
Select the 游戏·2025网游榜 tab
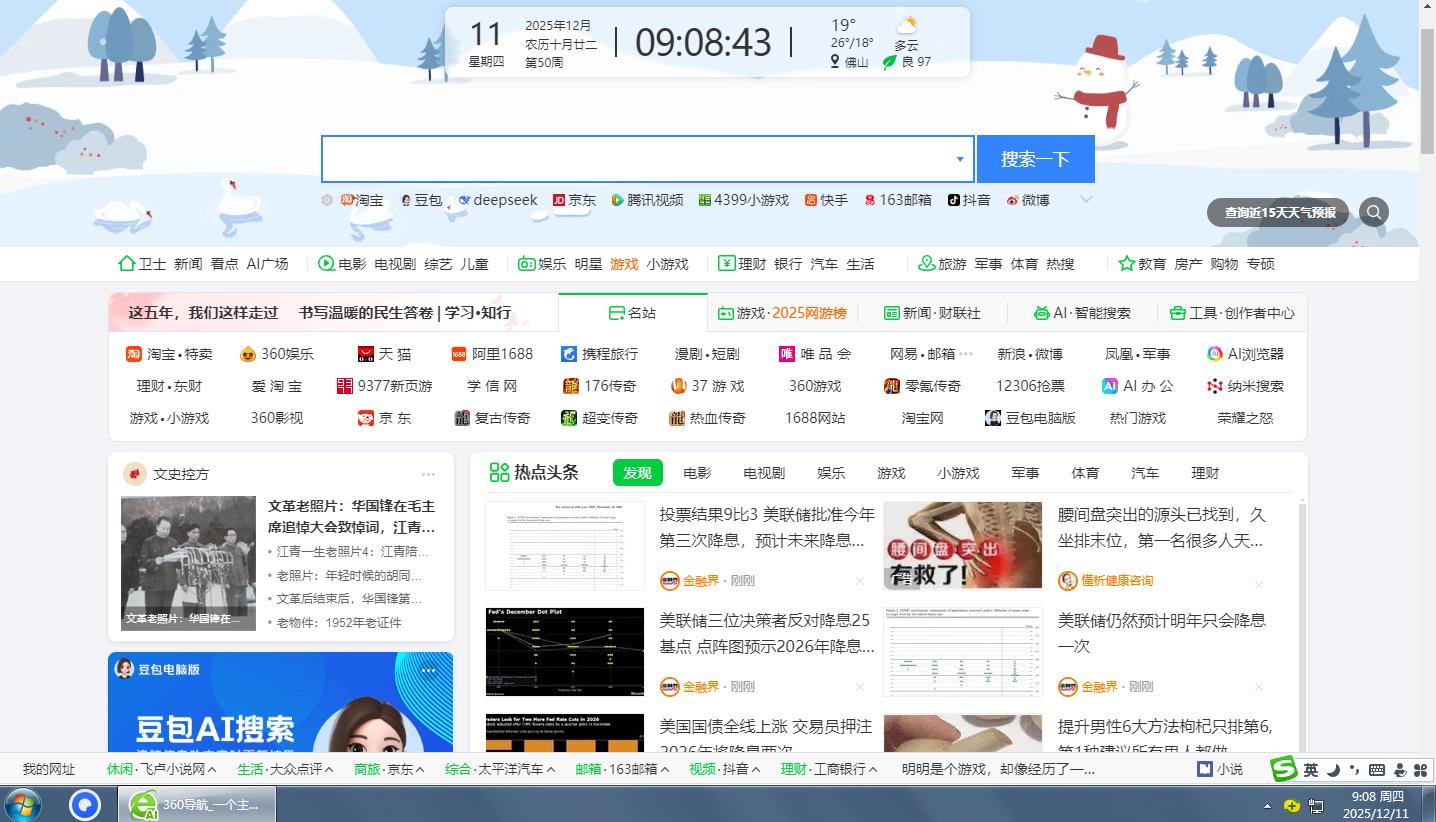pos(782,313)
